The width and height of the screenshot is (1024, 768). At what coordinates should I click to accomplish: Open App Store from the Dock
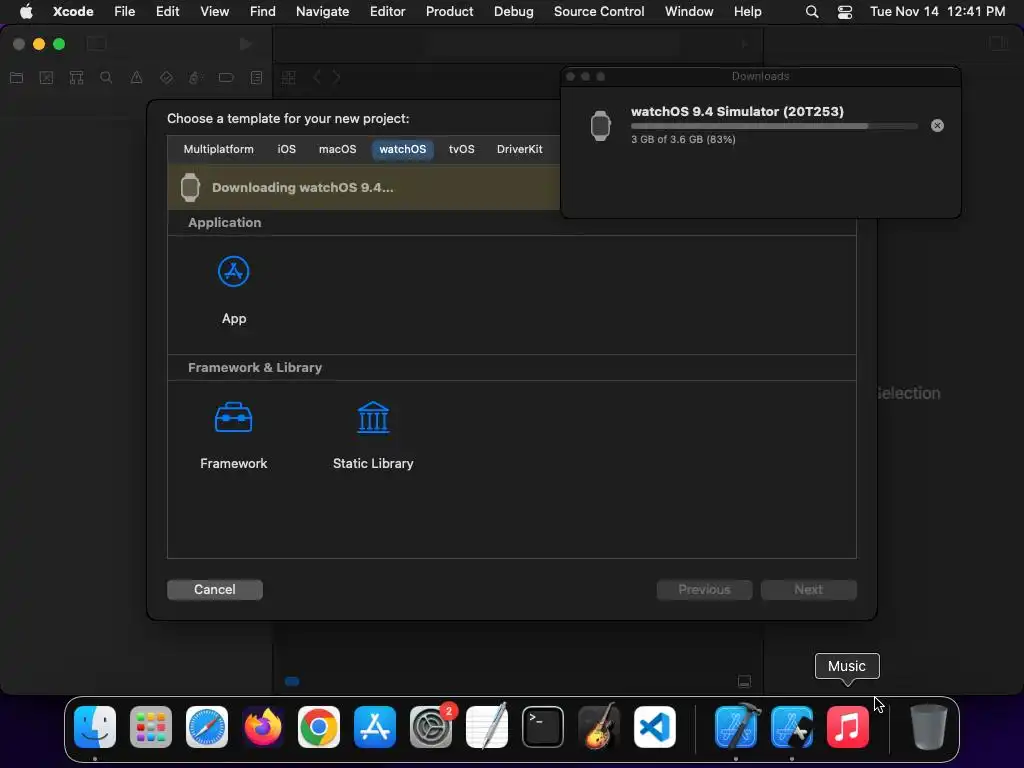pyautogui.click(x=375, y=727)
